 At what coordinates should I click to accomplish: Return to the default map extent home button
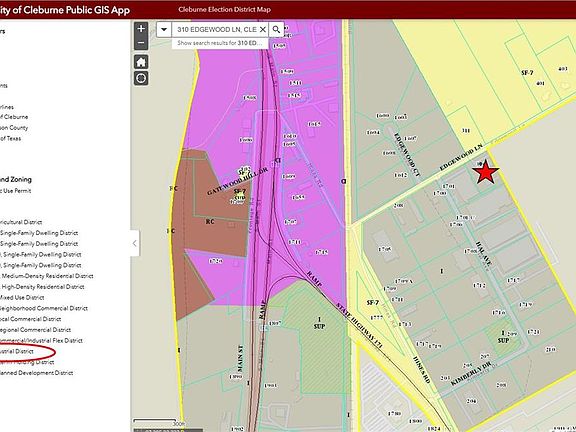coord(141,62)
